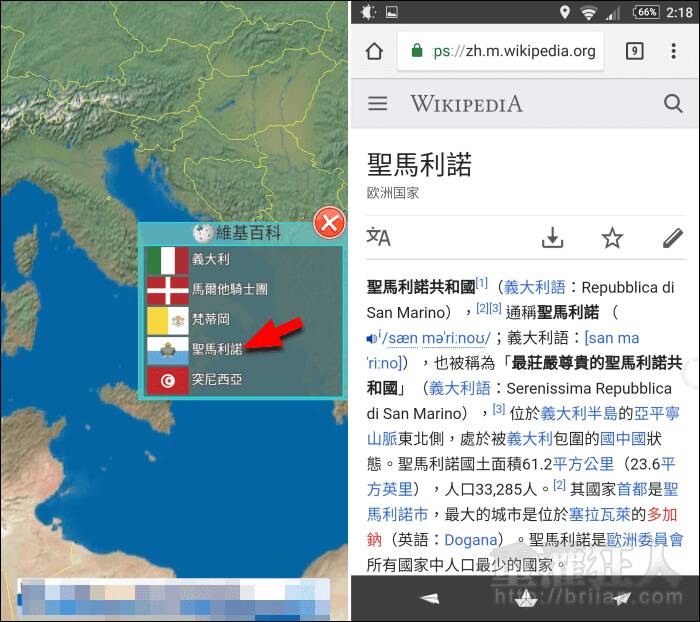Tap the paper boat icon

(526, 598)
